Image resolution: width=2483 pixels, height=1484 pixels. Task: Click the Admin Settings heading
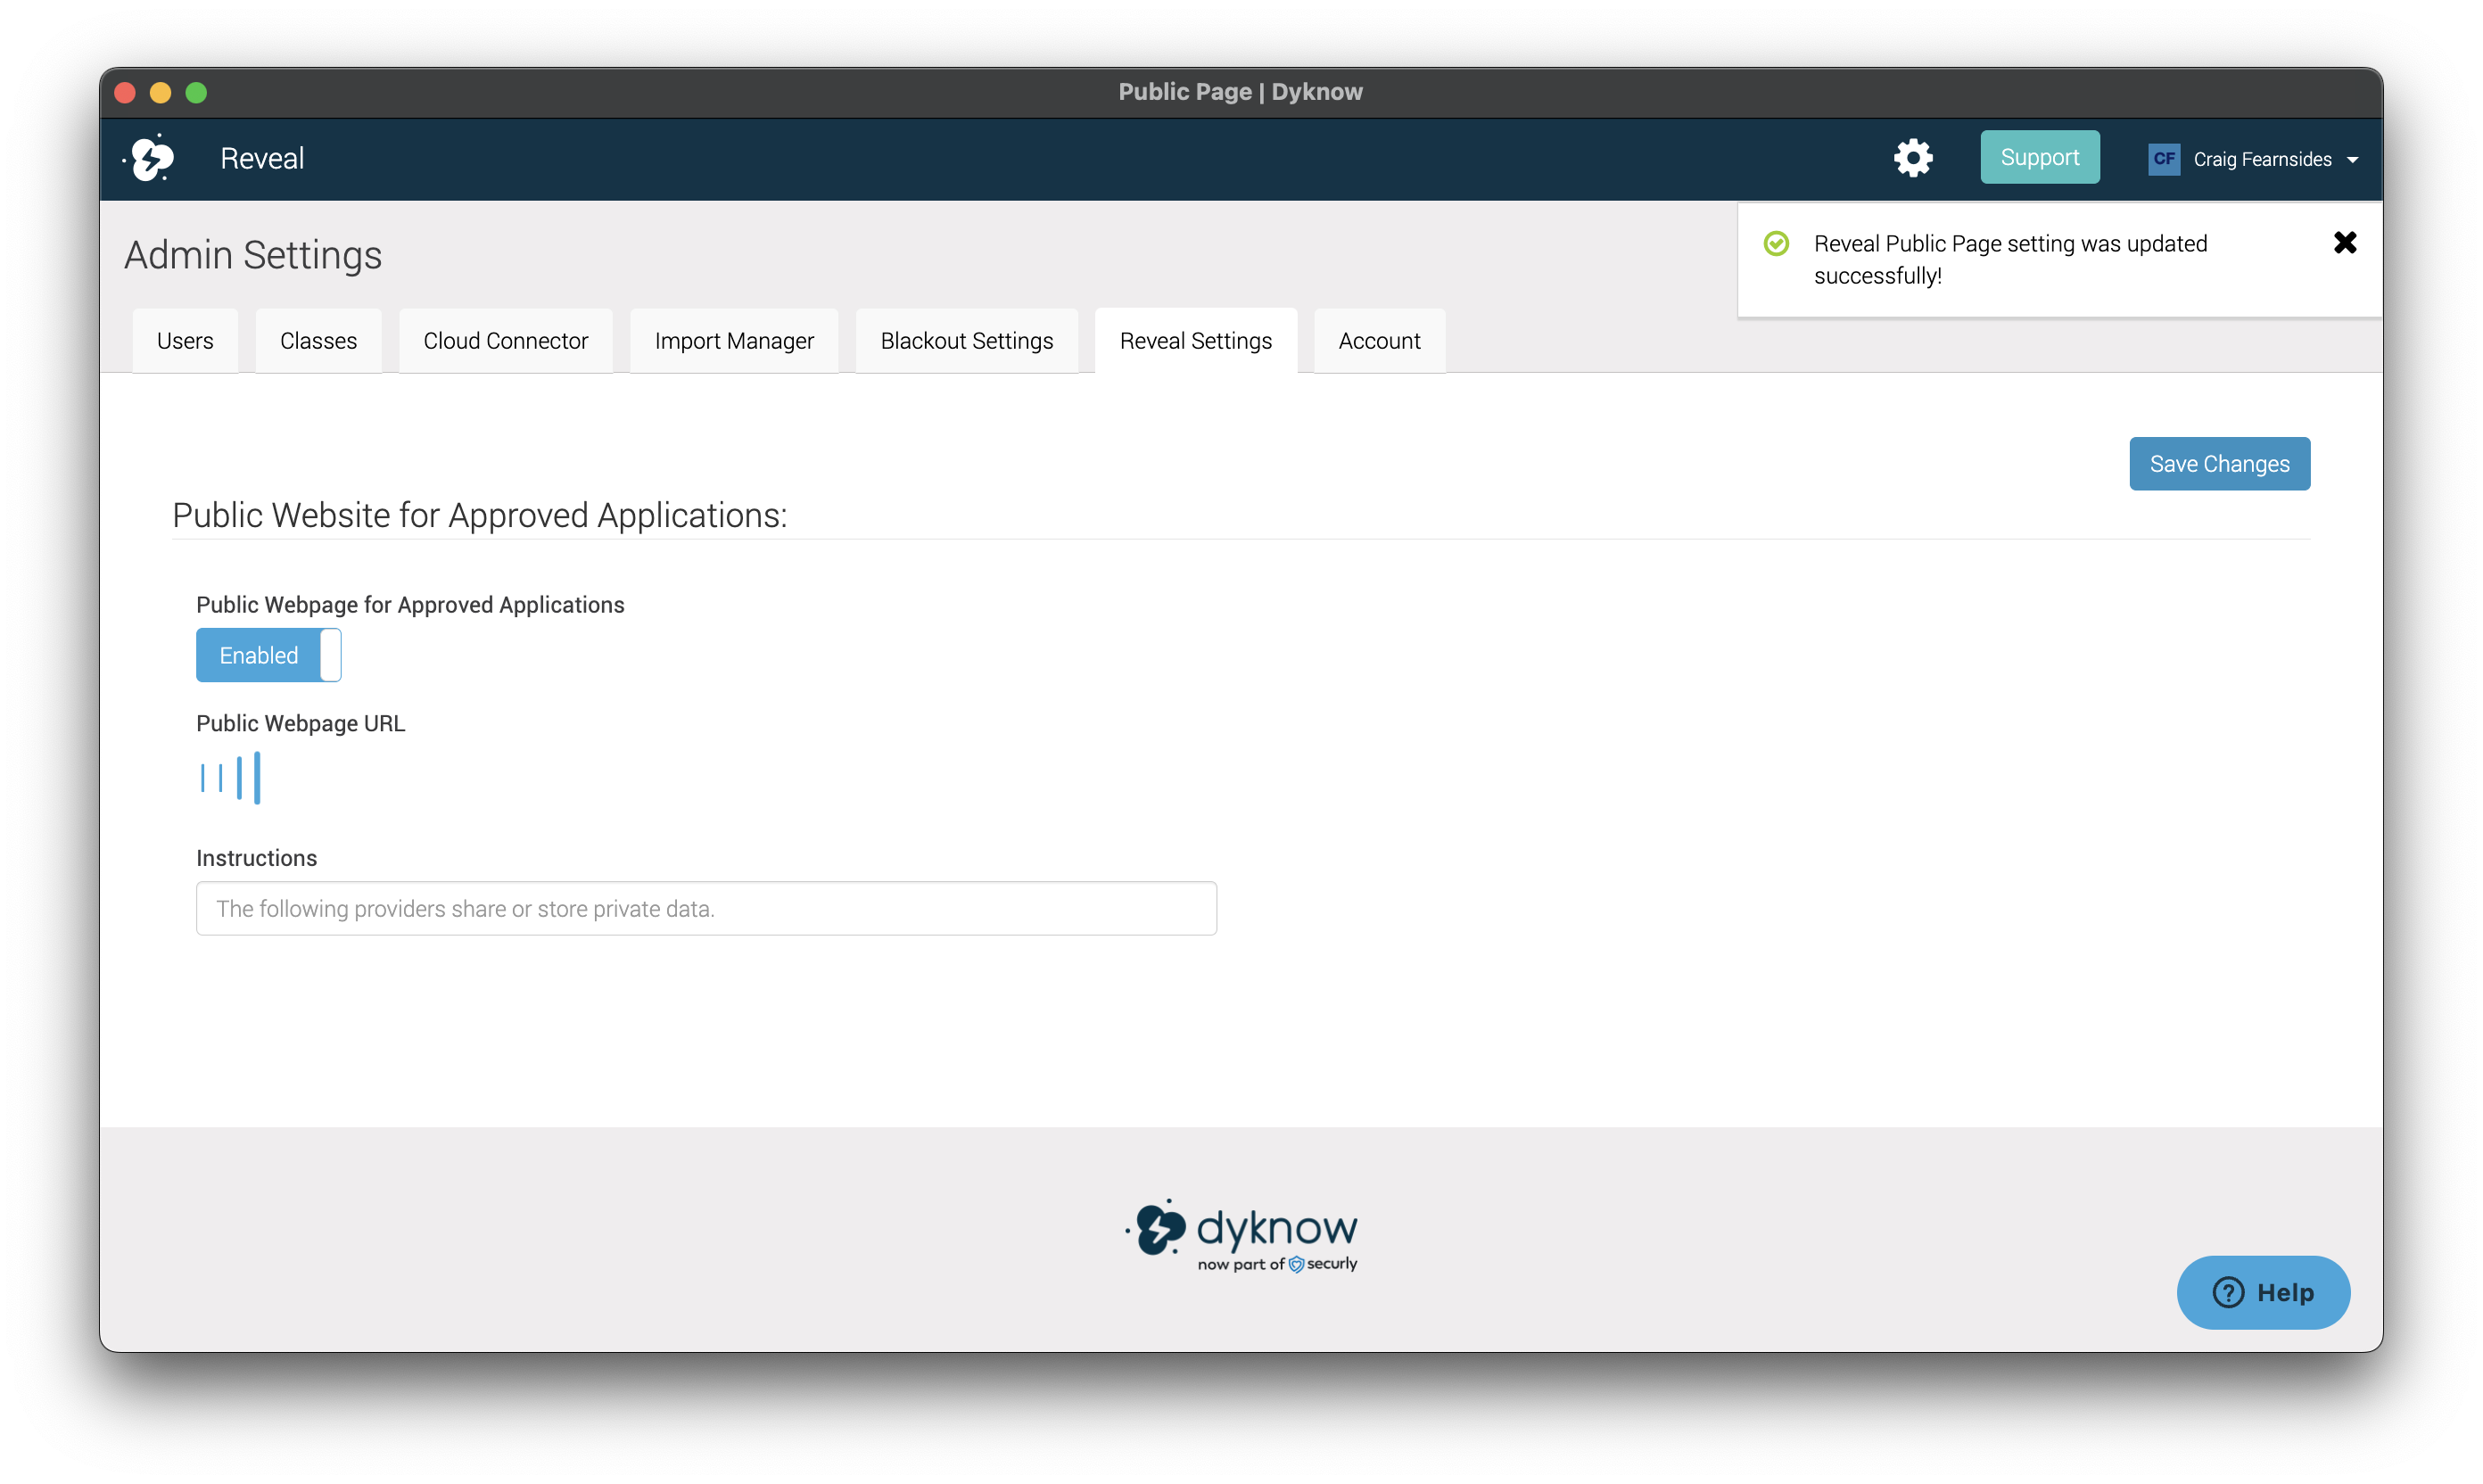[x=253, y=255]
